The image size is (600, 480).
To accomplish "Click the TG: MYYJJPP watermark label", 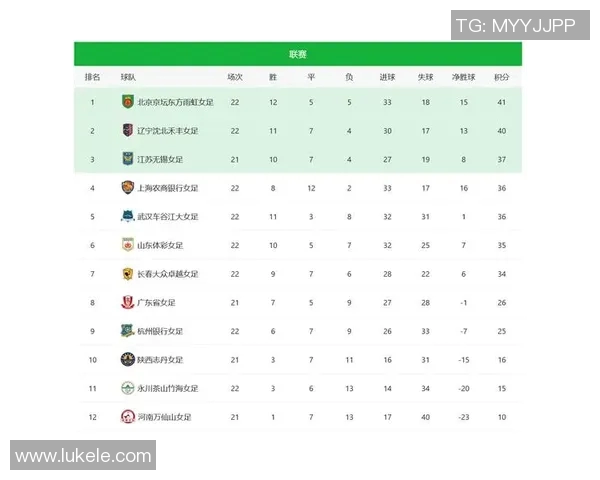I will [x=515, y=25].
